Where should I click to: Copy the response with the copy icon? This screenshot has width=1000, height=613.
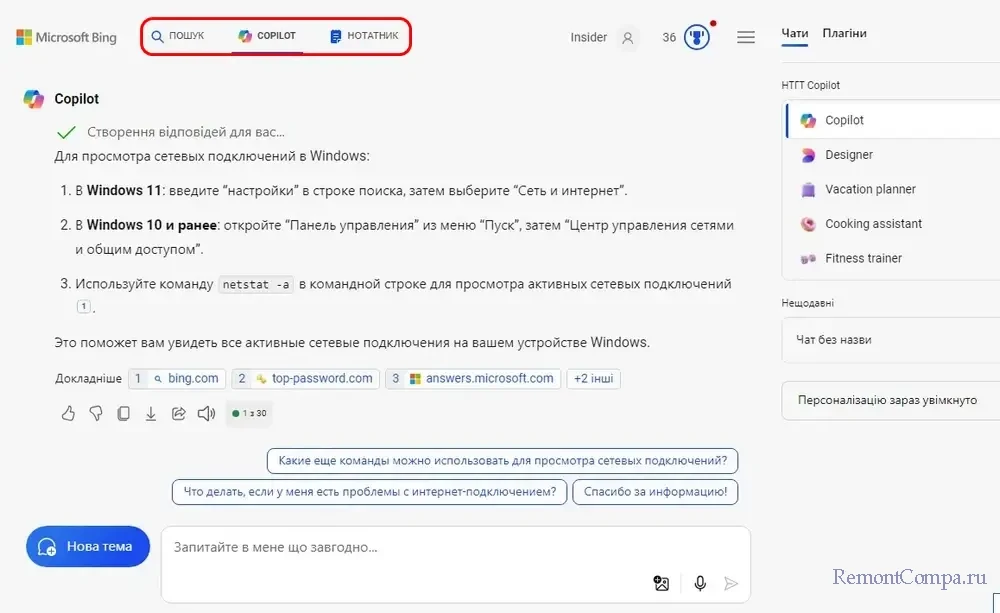pyautogui.click(x=123, y=413)
